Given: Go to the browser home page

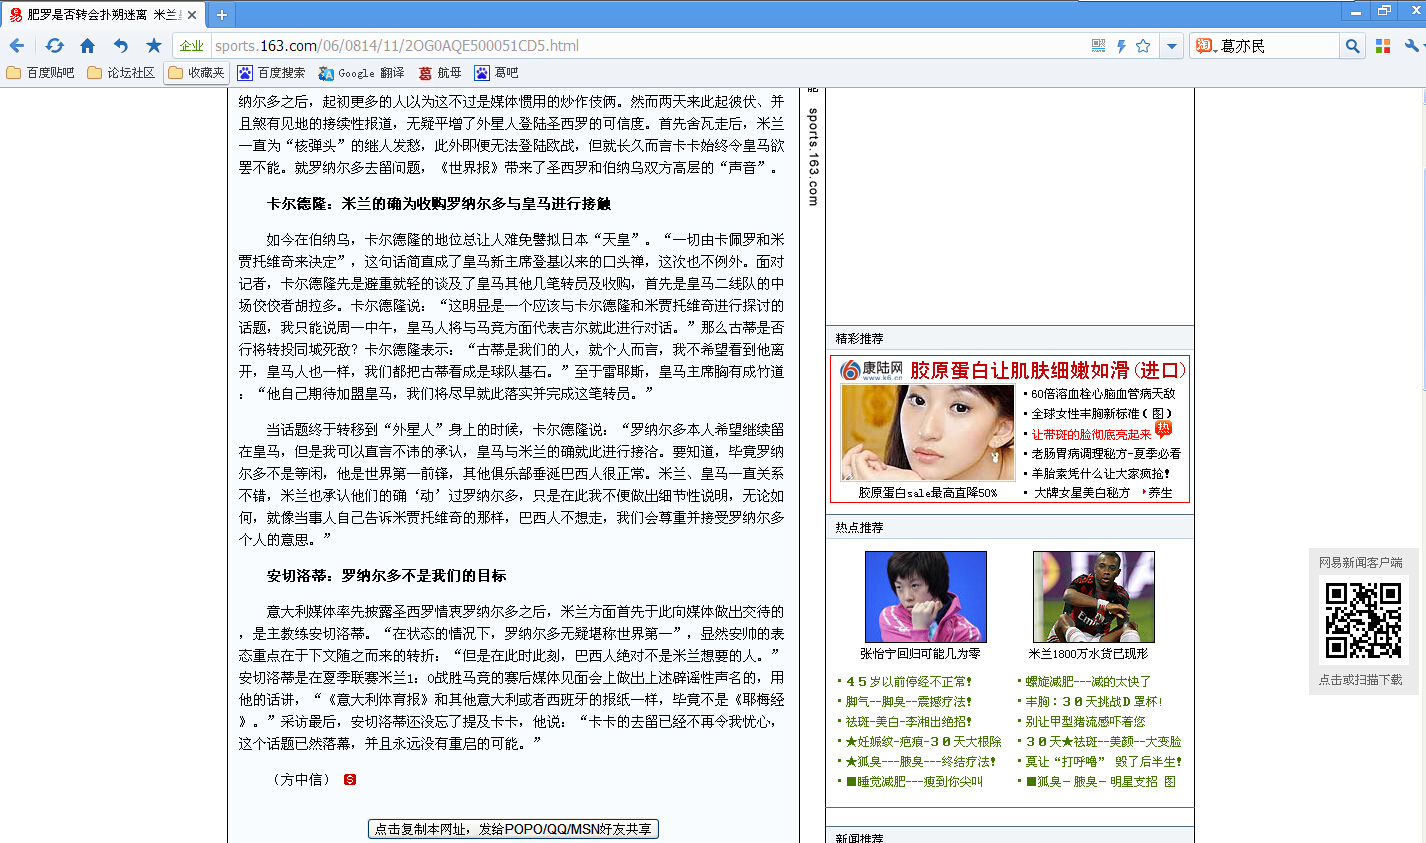Looking at the screenshot, I should 88,46.
